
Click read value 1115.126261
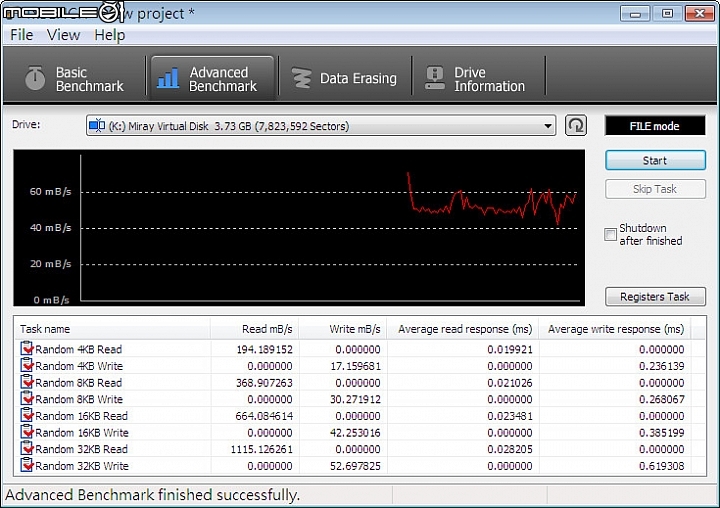(262, 449)
